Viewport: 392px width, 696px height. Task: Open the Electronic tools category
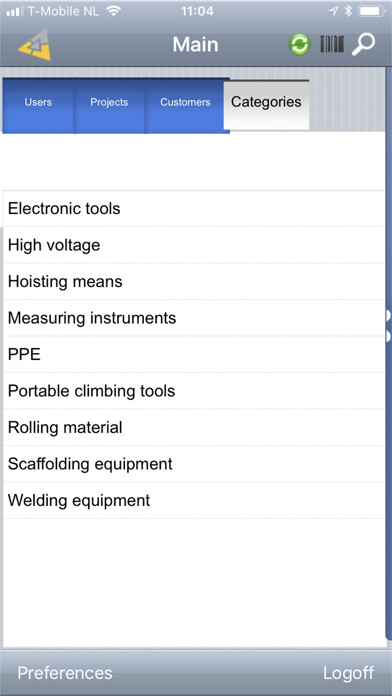pos(194,209)
